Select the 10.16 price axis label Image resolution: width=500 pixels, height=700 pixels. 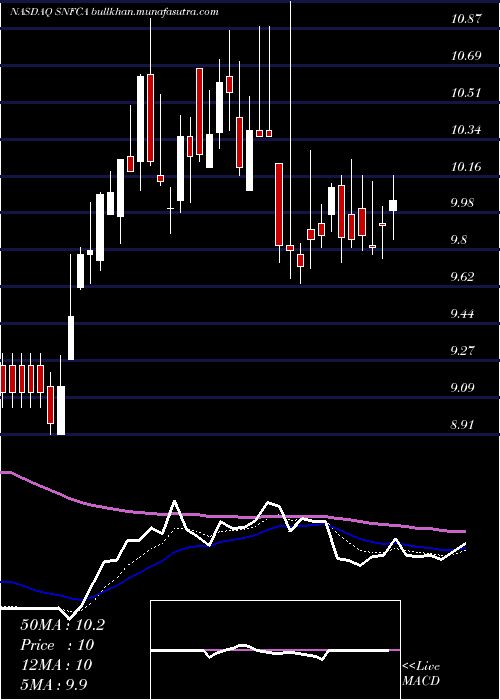(466, 167)
